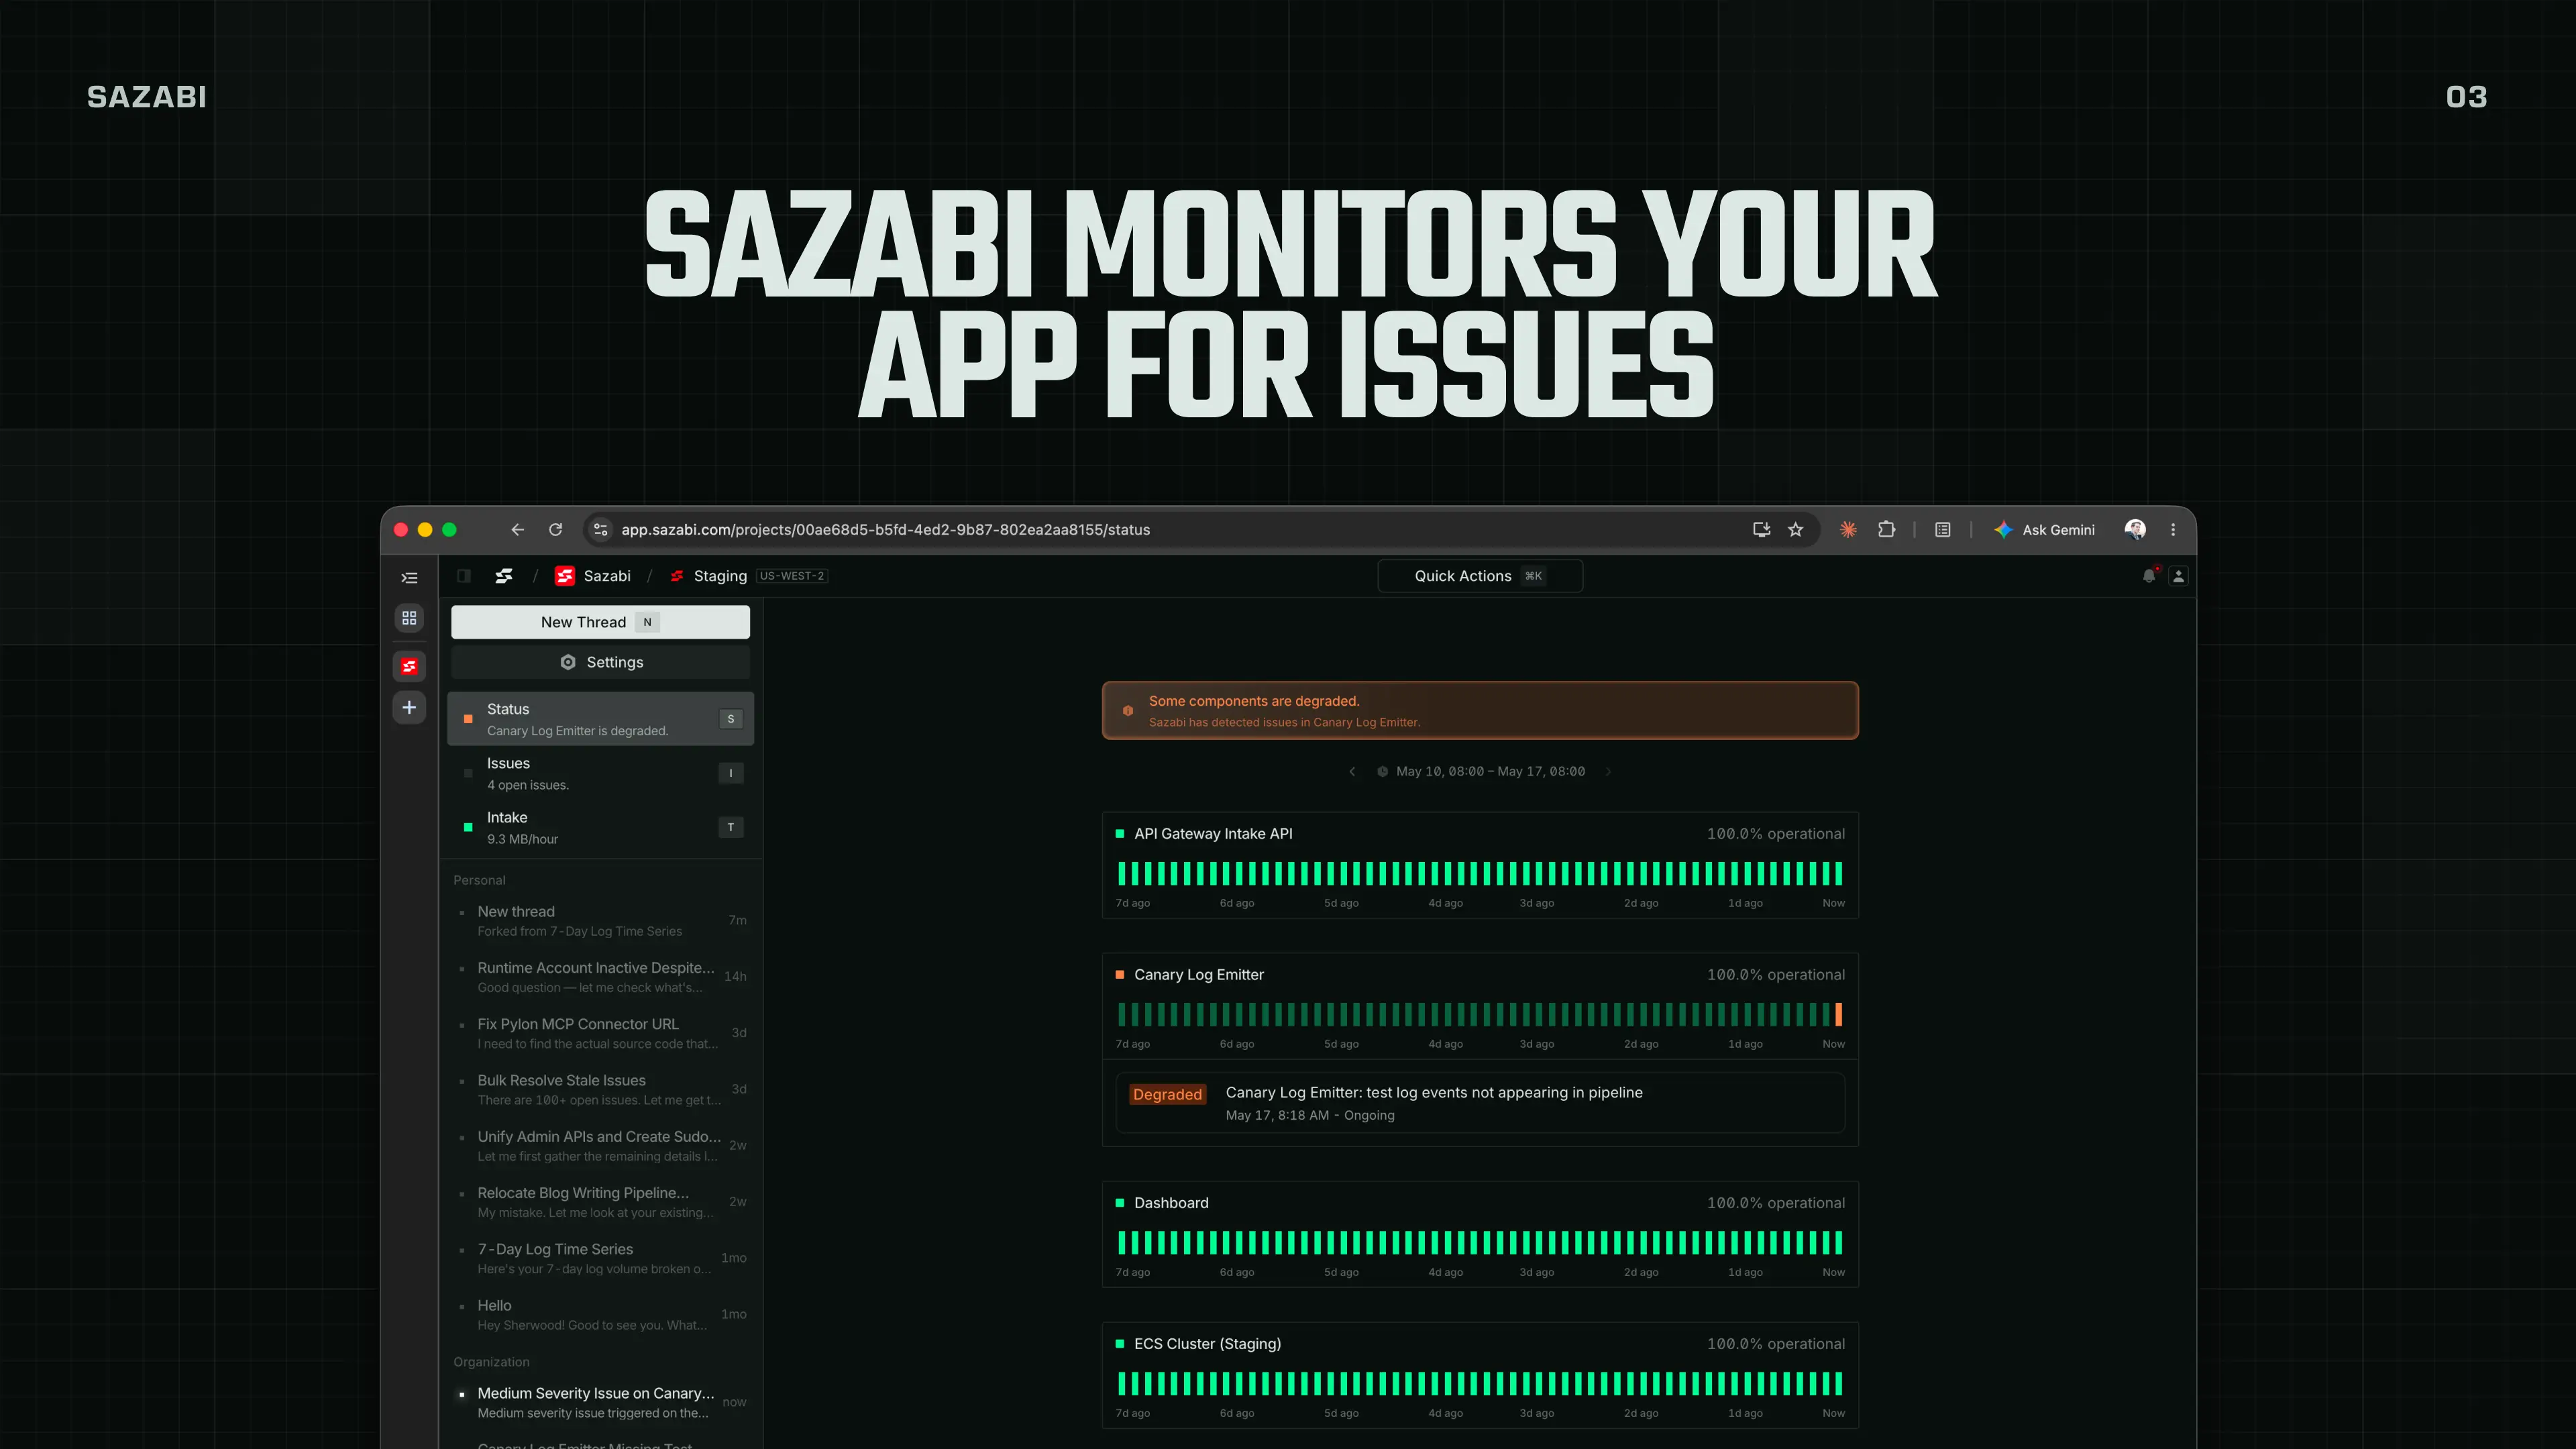Click the Ask Gemini button
Viewport: 2576px width, 1449px height.
click(x=2044, y=530)
